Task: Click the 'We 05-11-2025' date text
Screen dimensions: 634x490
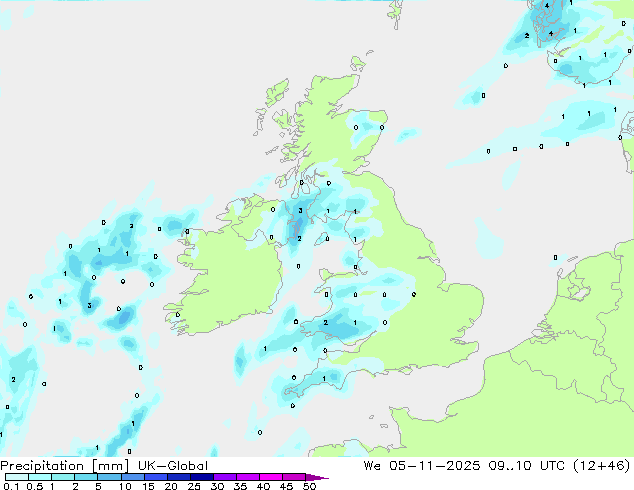Action: [x=422, y=465]
